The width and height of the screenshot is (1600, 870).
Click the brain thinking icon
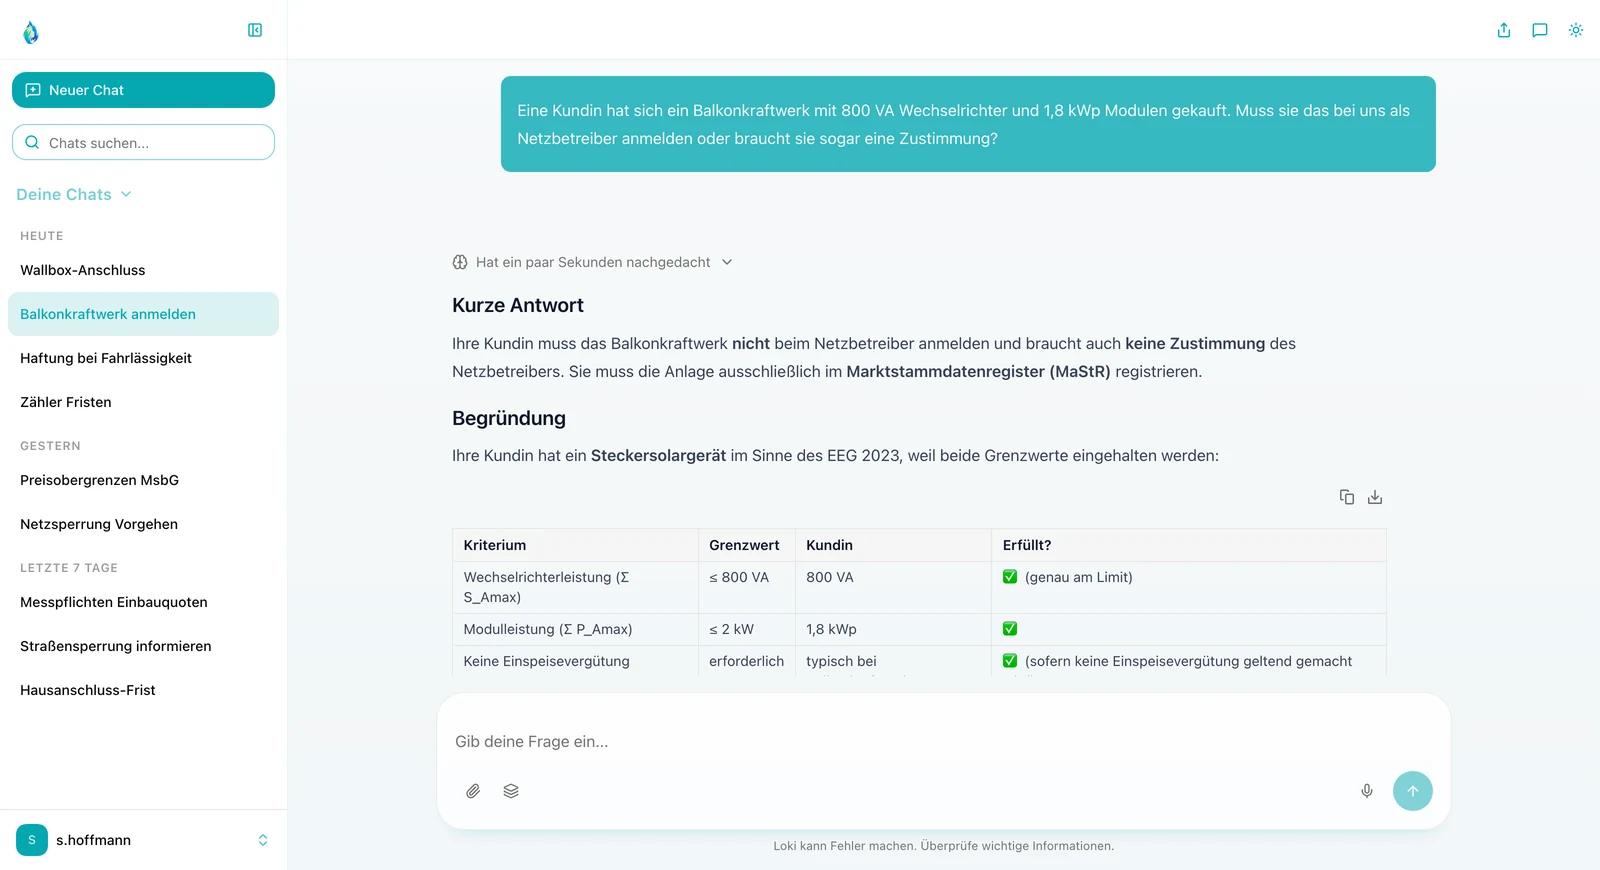(x=460, y=262)
